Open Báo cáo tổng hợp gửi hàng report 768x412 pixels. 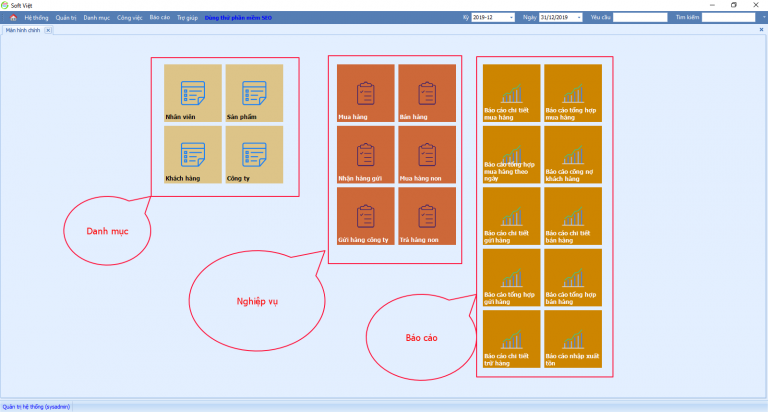[511, 278]
